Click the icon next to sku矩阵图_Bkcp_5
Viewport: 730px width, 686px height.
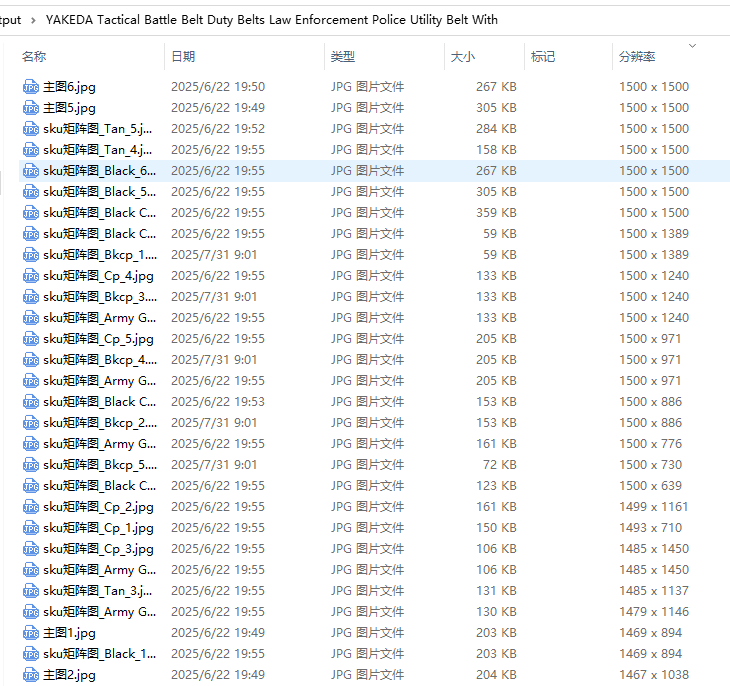pyautogui.click(x=31, y=465)
